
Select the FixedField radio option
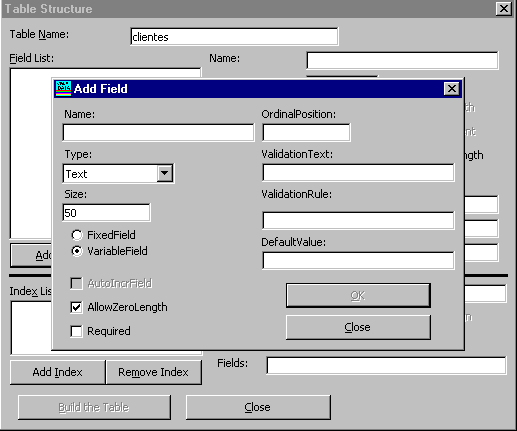pos(77,235)
